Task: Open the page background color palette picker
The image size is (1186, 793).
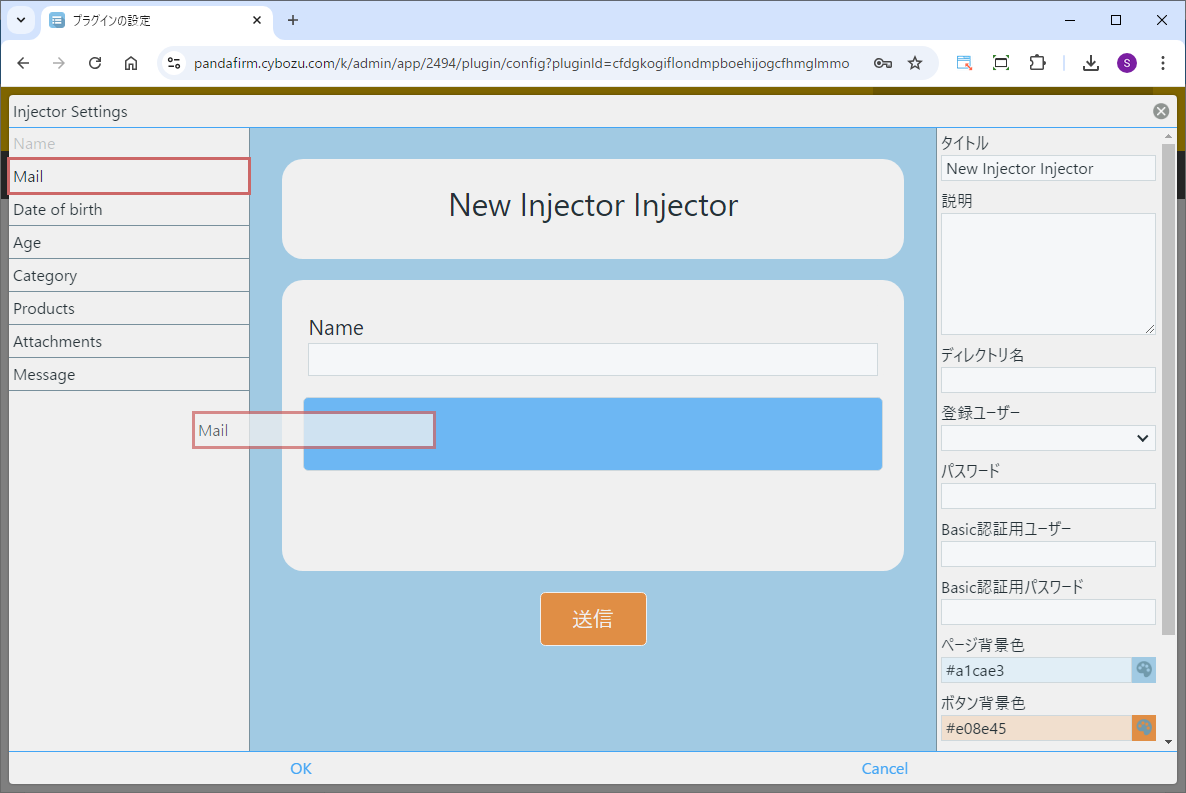Action: click(1143, 670)
